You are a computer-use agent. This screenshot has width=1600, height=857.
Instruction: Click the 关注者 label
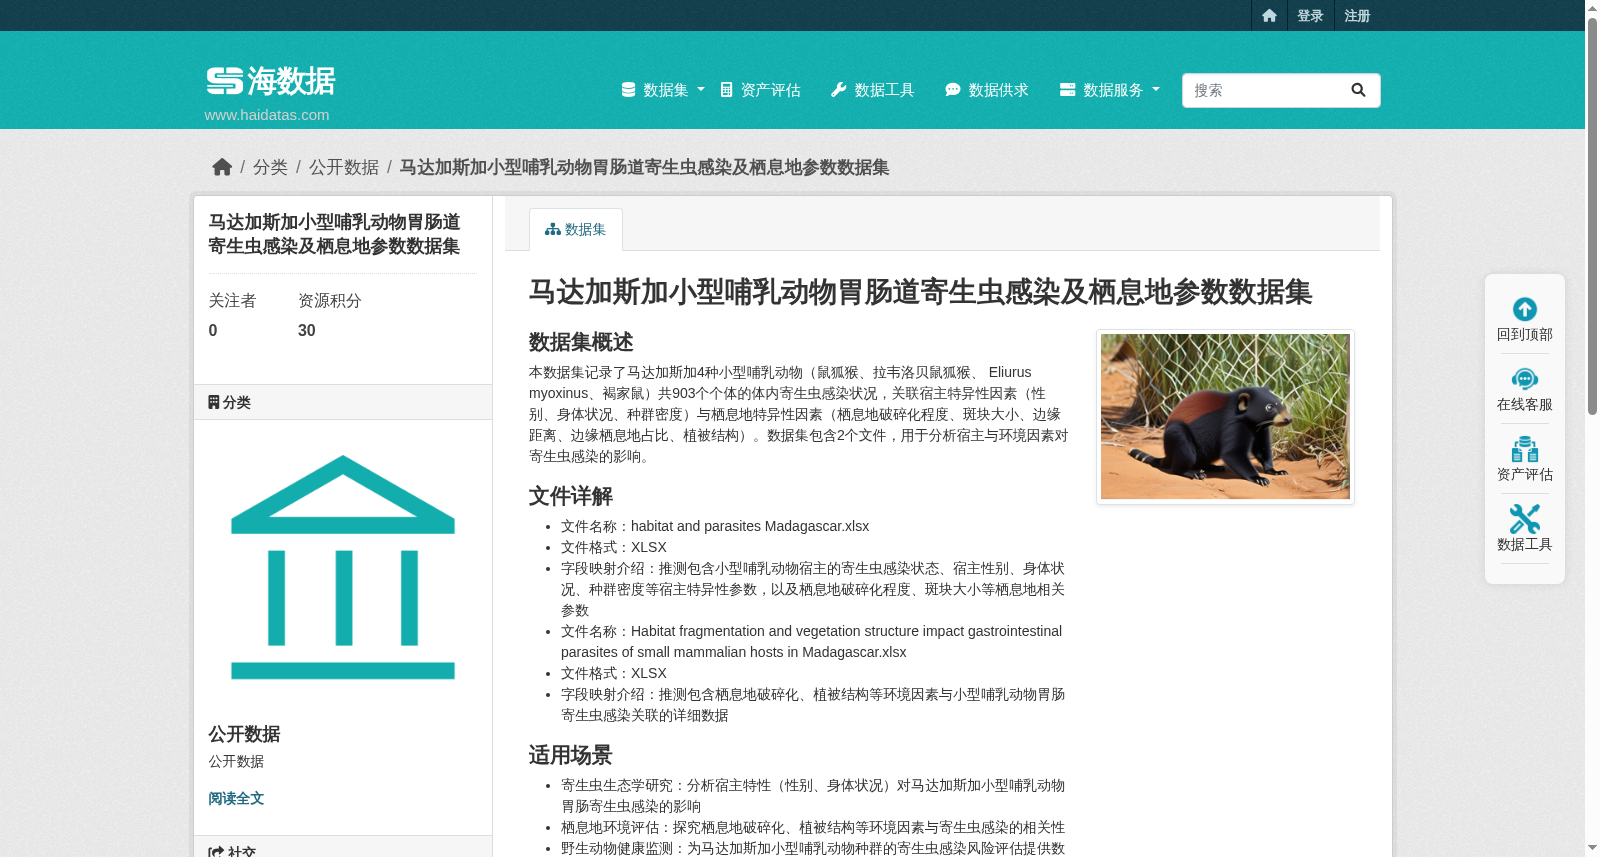coord(232,301)
